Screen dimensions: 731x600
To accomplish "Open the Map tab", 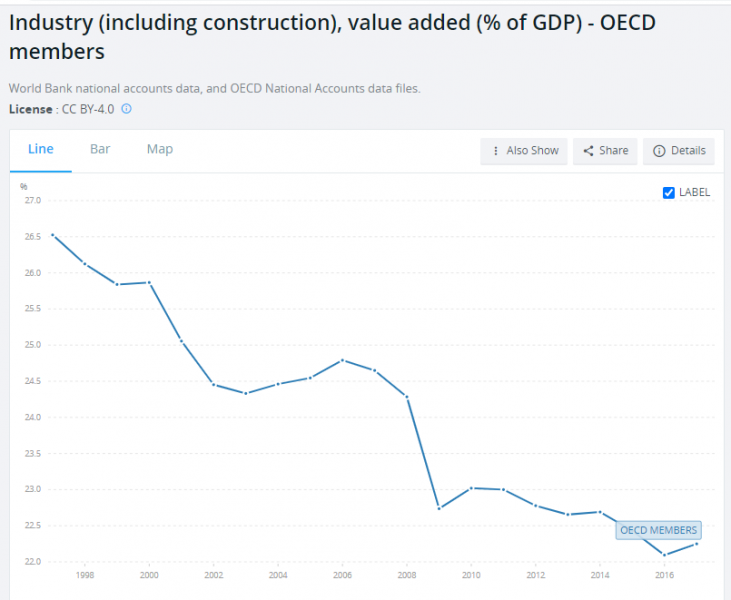I will (160, 149).
